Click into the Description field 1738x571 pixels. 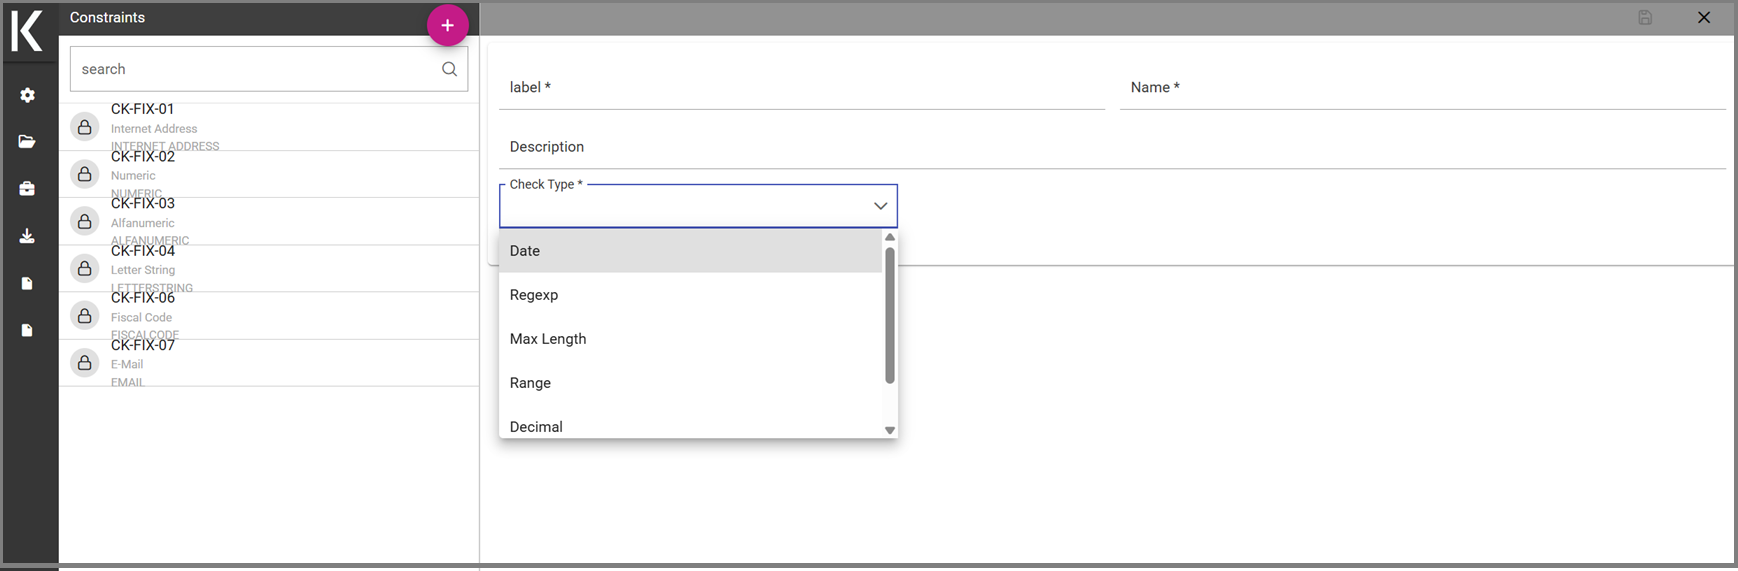click(x=1112, y=147)
